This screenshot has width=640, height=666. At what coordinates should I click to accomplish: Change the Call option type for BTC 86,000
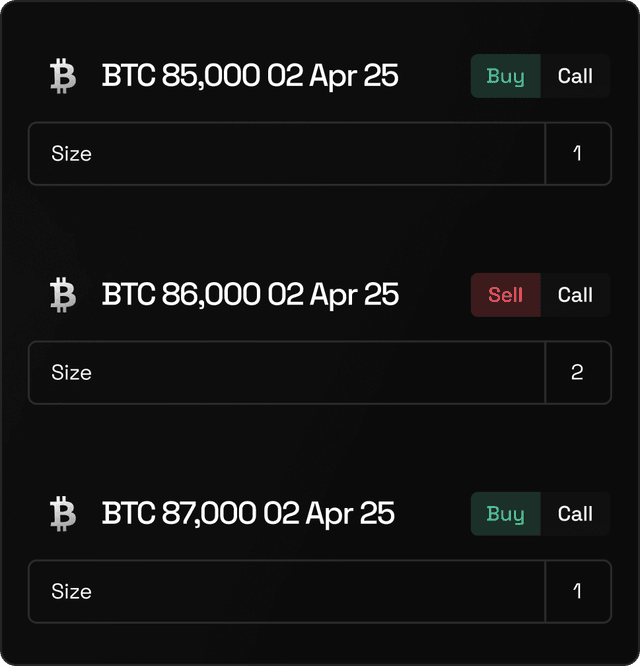tap(575, 295)
